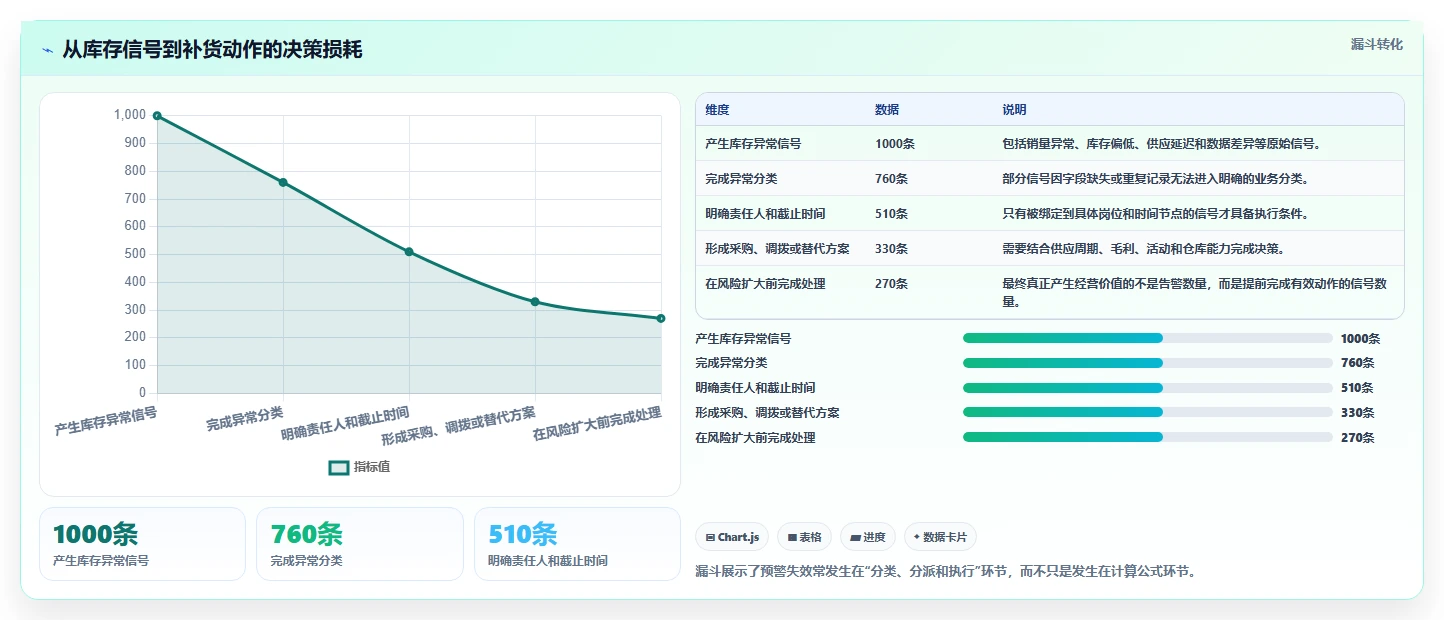The image size is (1444, 620).
Task: Click progress bar for 在风险扩大前完成处理
Action: click(1148, 437)
